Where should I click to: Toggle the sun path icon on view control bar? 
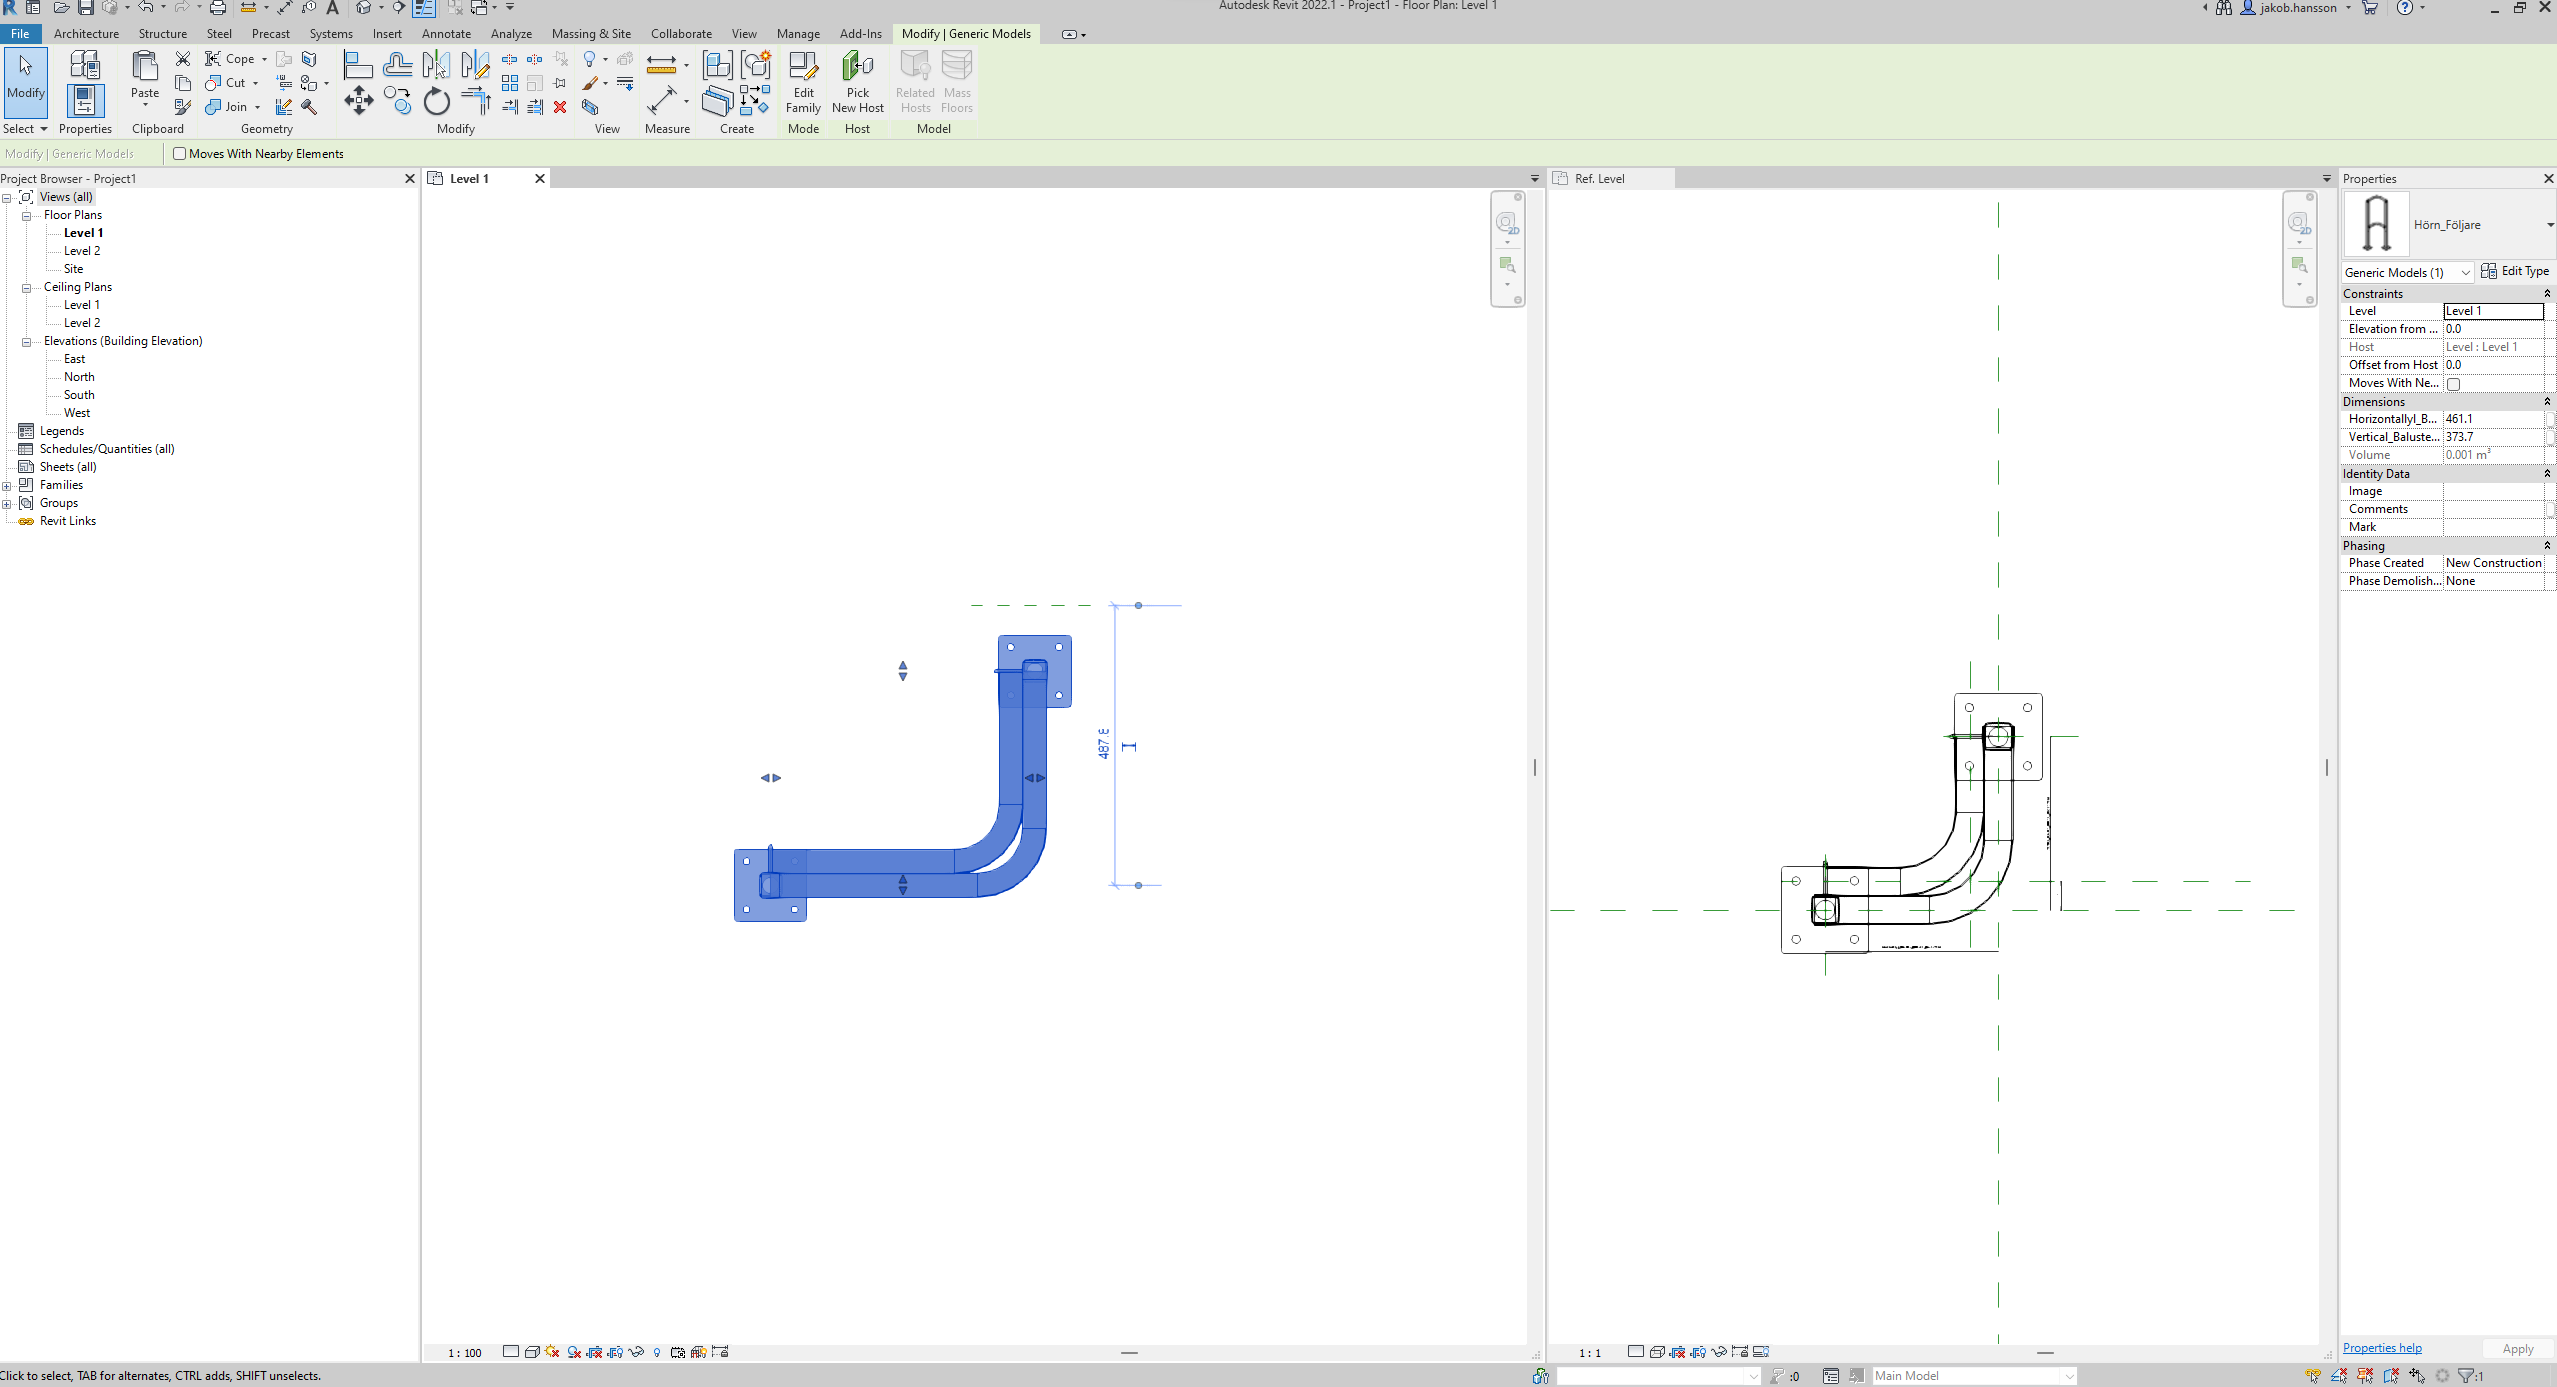(x=551, y=1352)
